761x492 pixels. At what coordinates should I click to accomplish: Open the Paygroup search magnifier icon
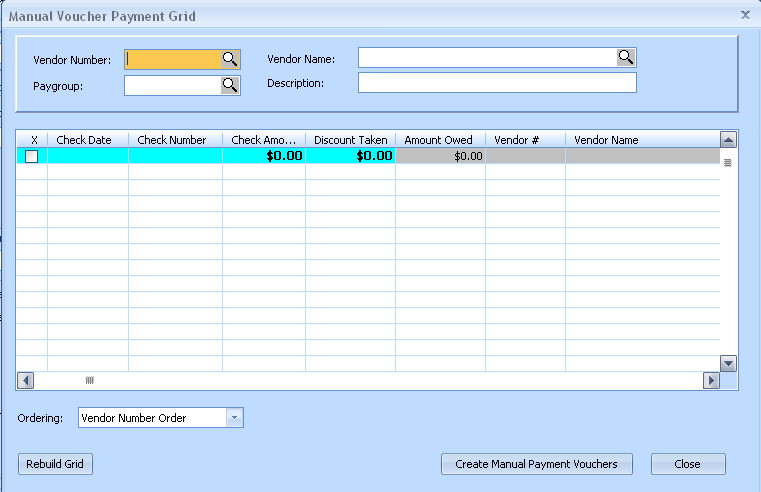click(230, 85)
